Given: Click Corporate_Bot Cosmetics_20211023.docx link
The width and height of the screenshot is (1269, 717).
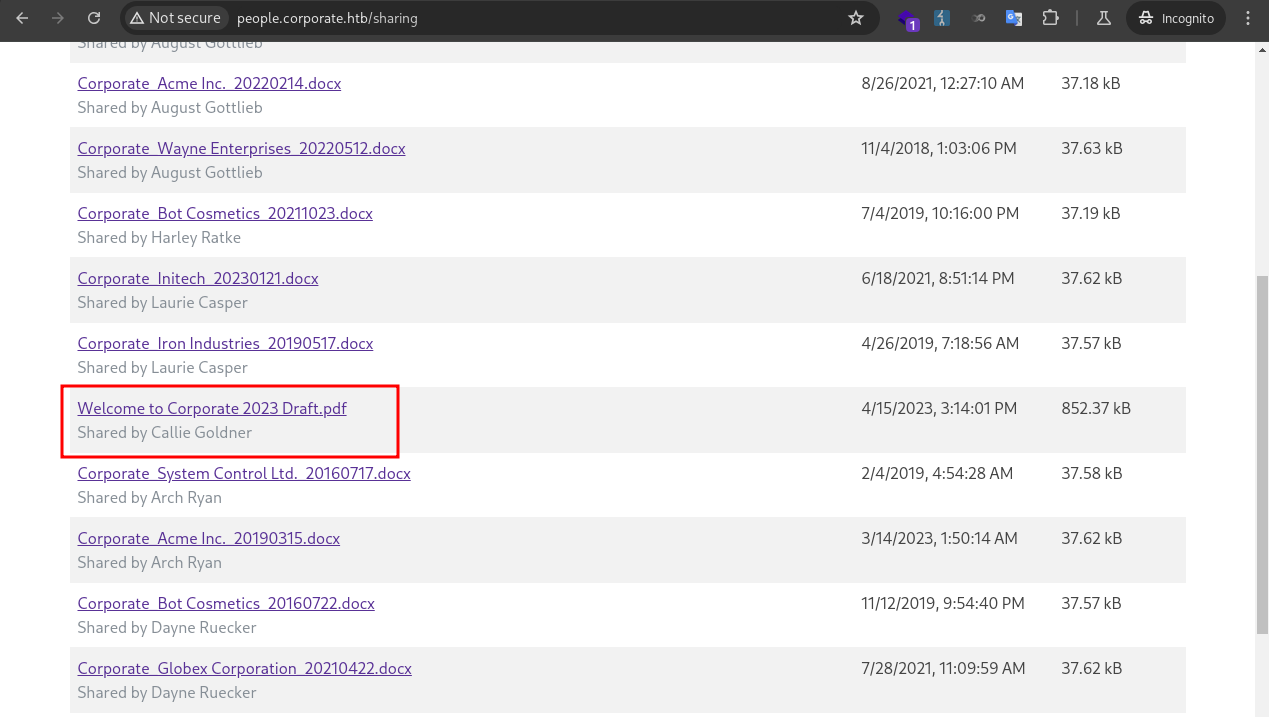Looking at the screenshot, I should pyautogui.click(x=225, y=213).
